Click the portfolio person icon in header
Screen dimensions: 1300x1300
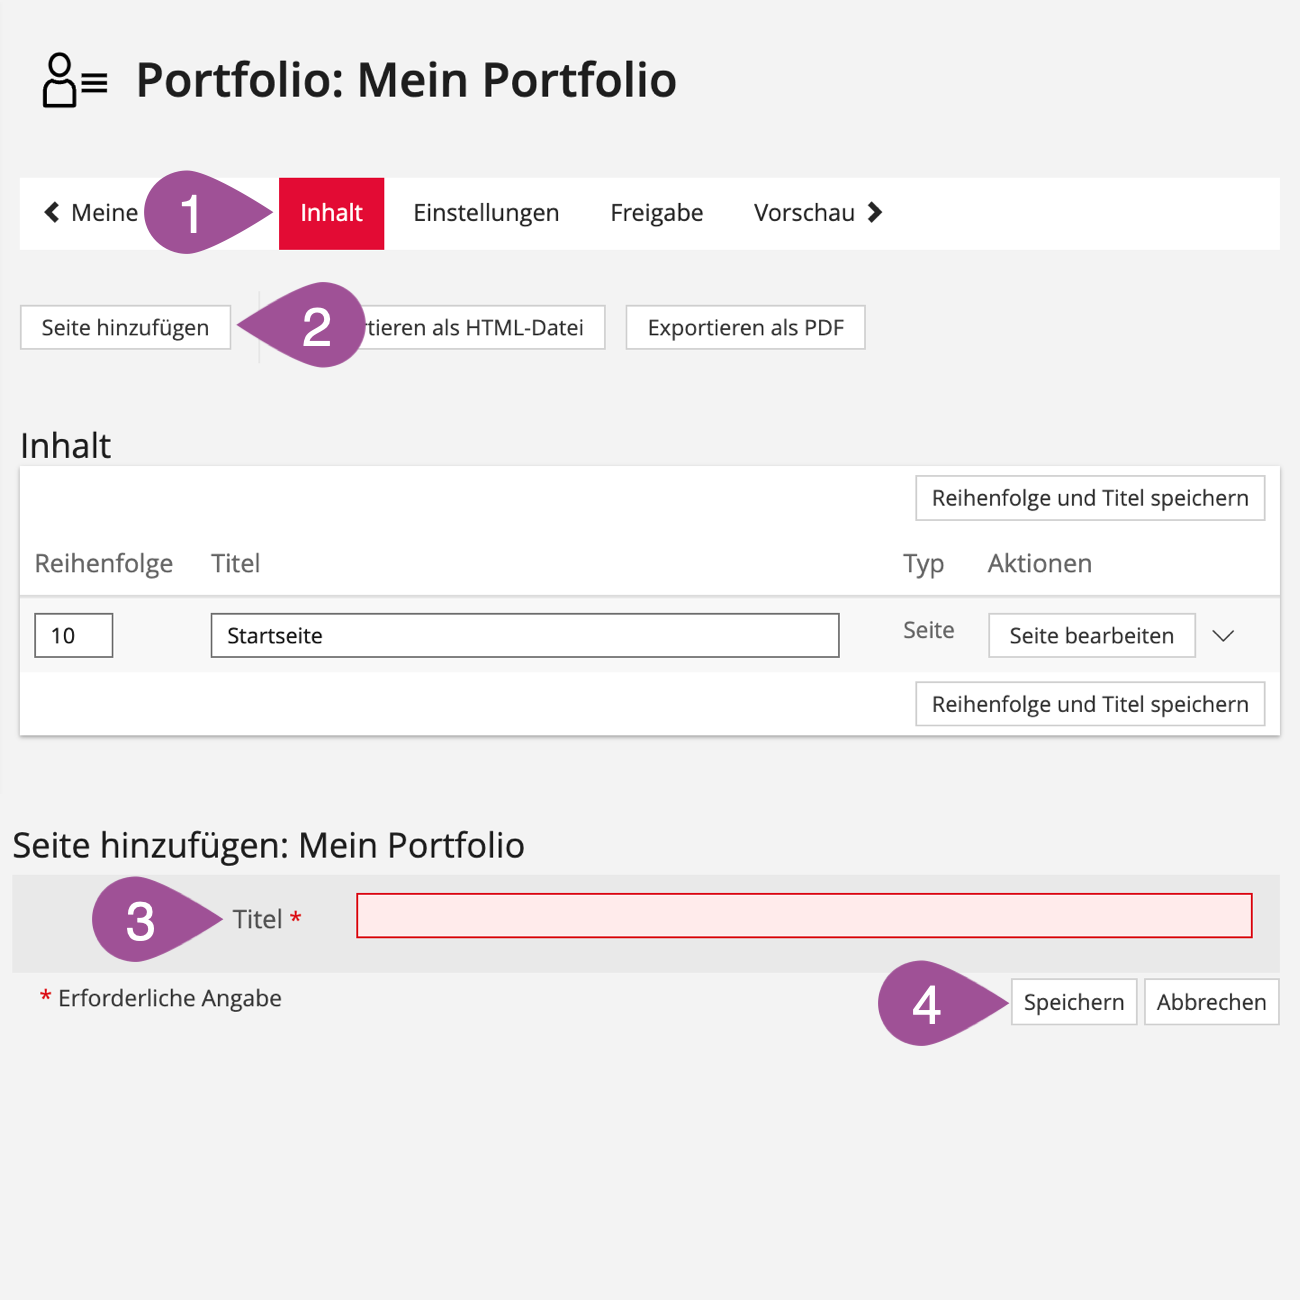point(73,80)
